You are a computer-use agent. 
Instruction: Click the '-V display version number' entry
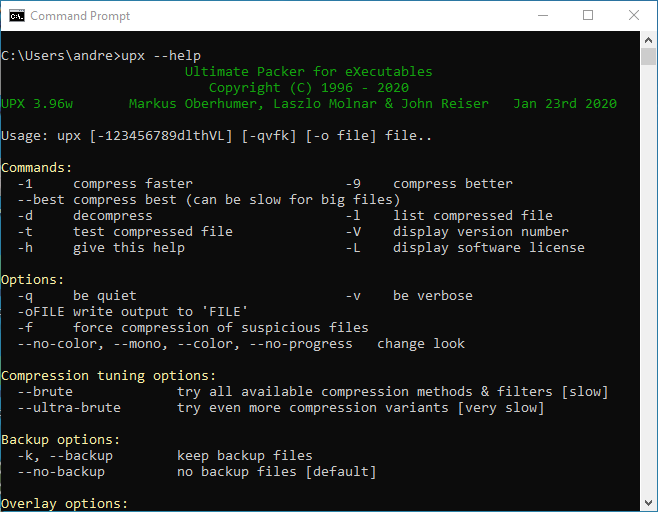457,232
